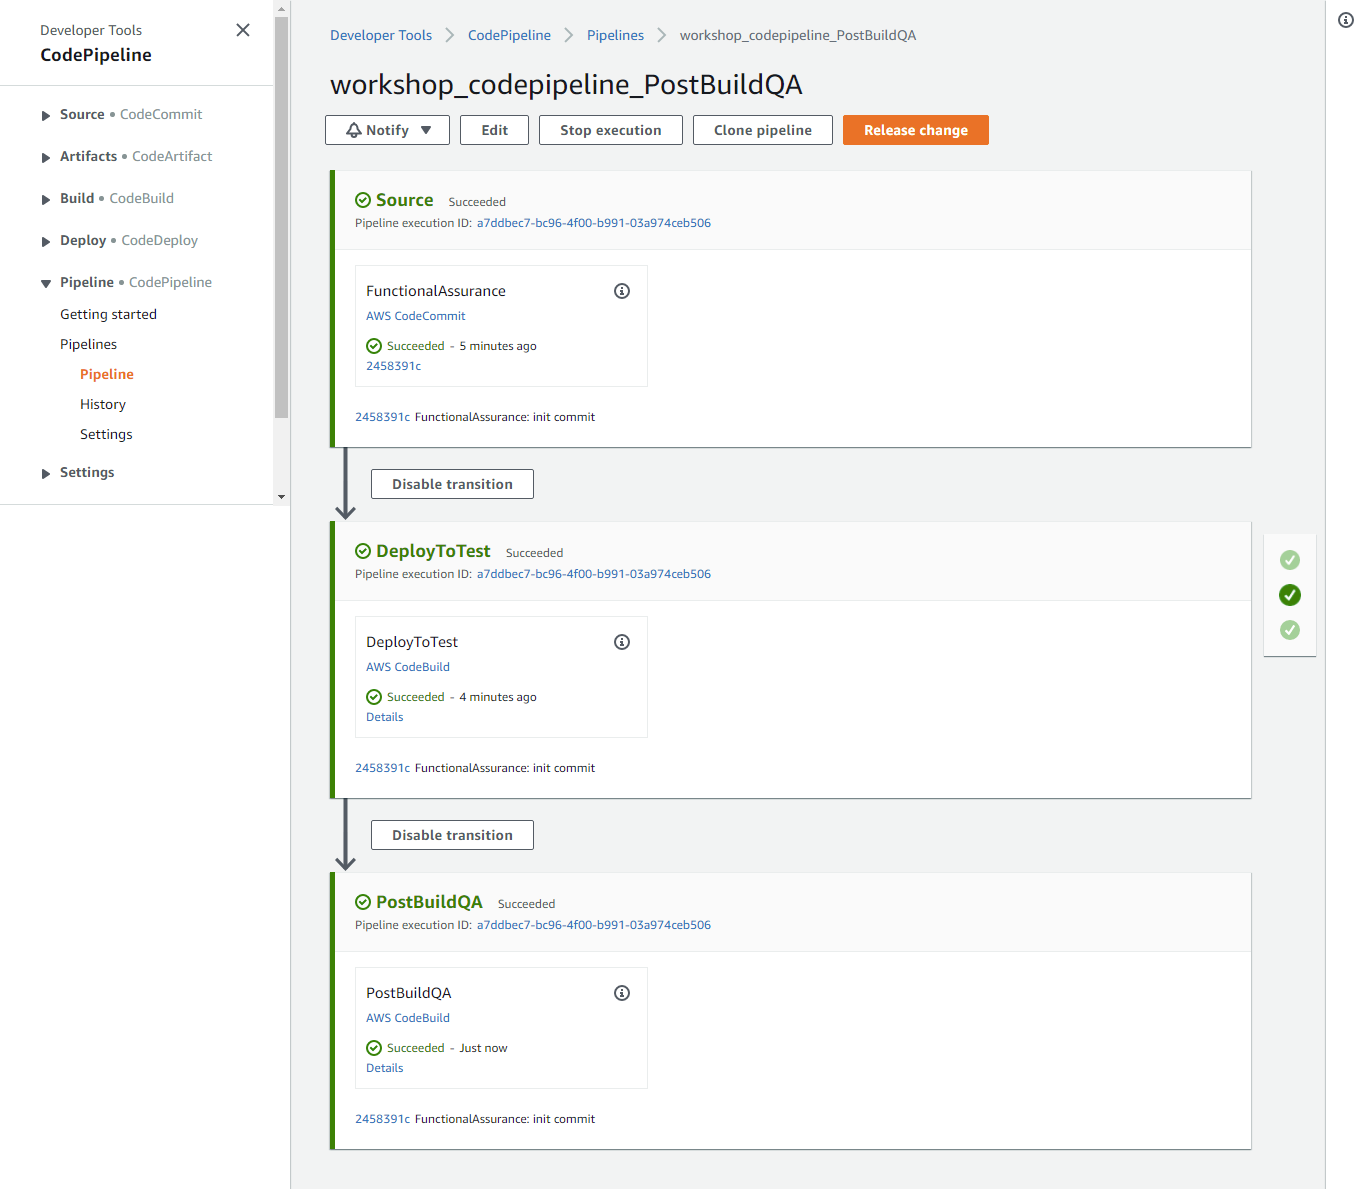Open the Notify dropdown
The height and width of the screenshot is (1189, 1366).
pos(387,130)
